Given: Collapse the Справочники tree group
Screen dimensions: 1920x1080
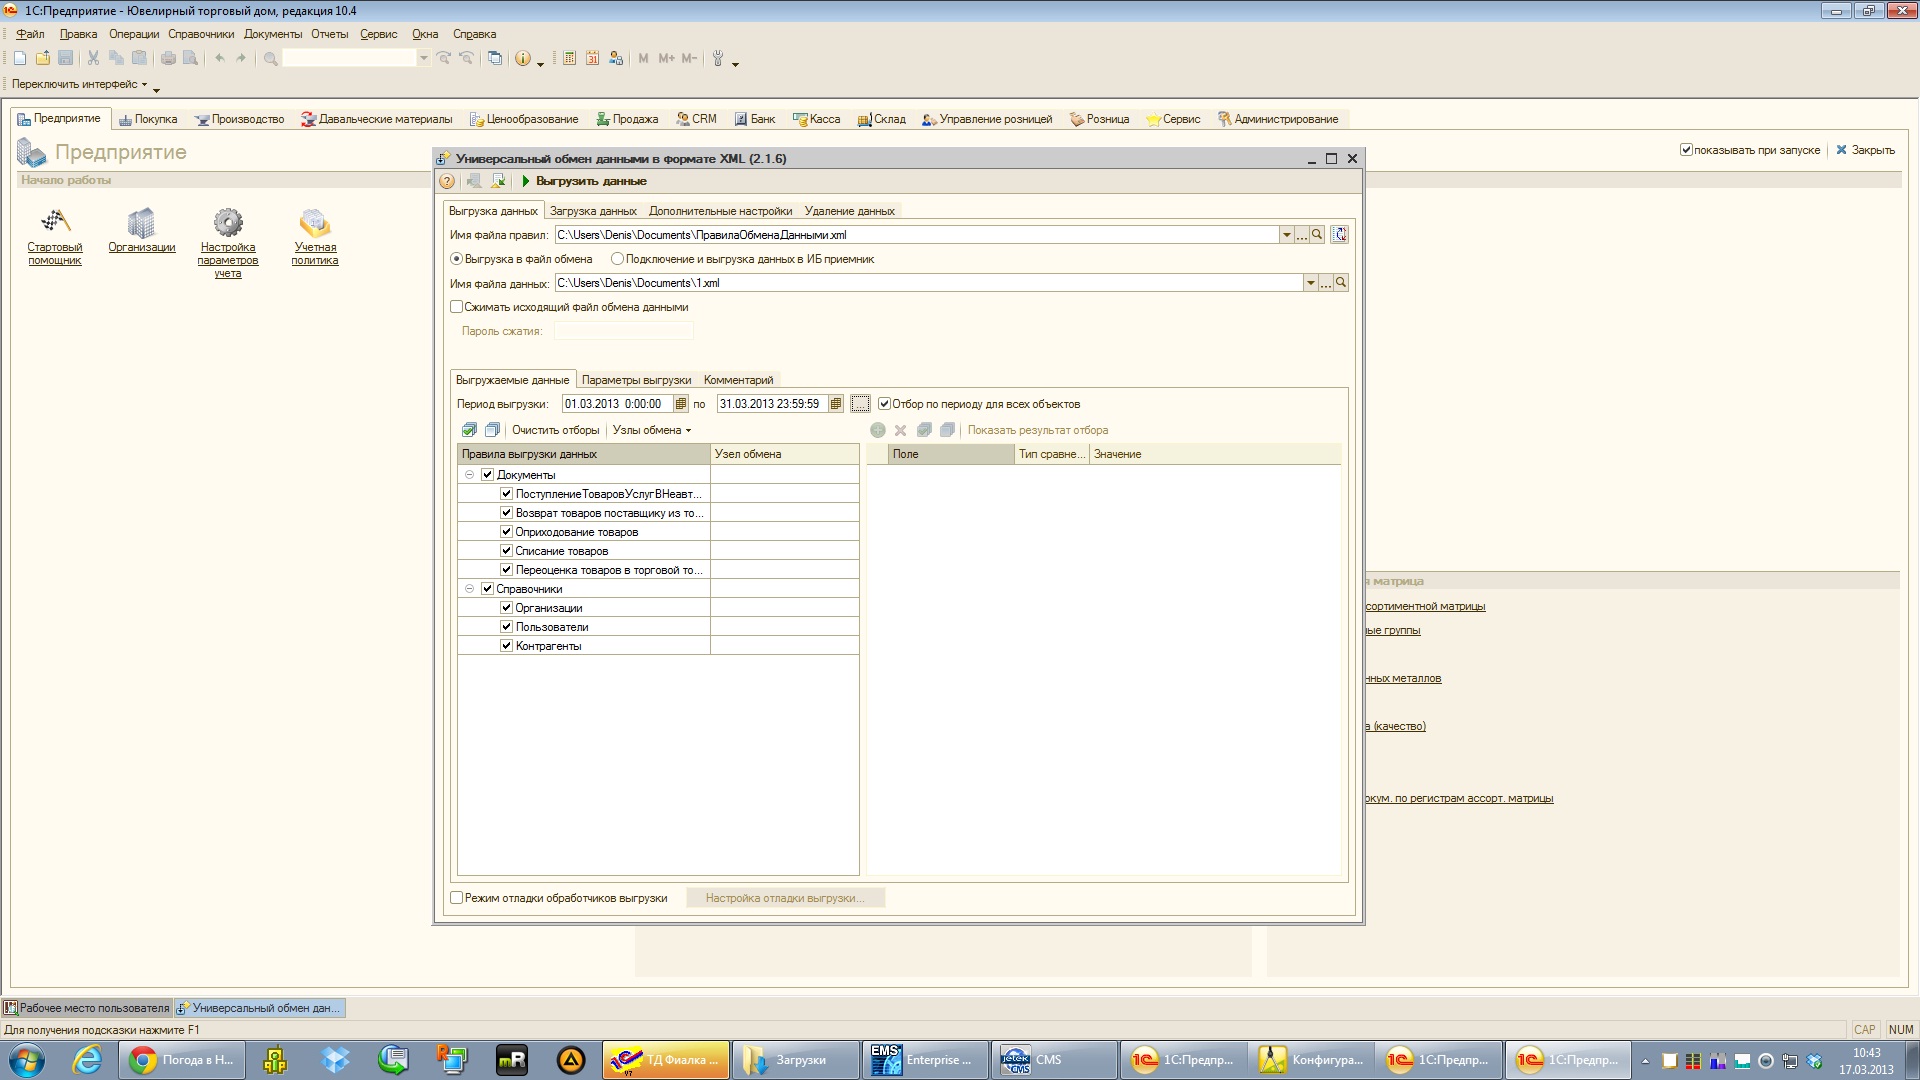Looking at the screenshot, I should tap(469, 589).
